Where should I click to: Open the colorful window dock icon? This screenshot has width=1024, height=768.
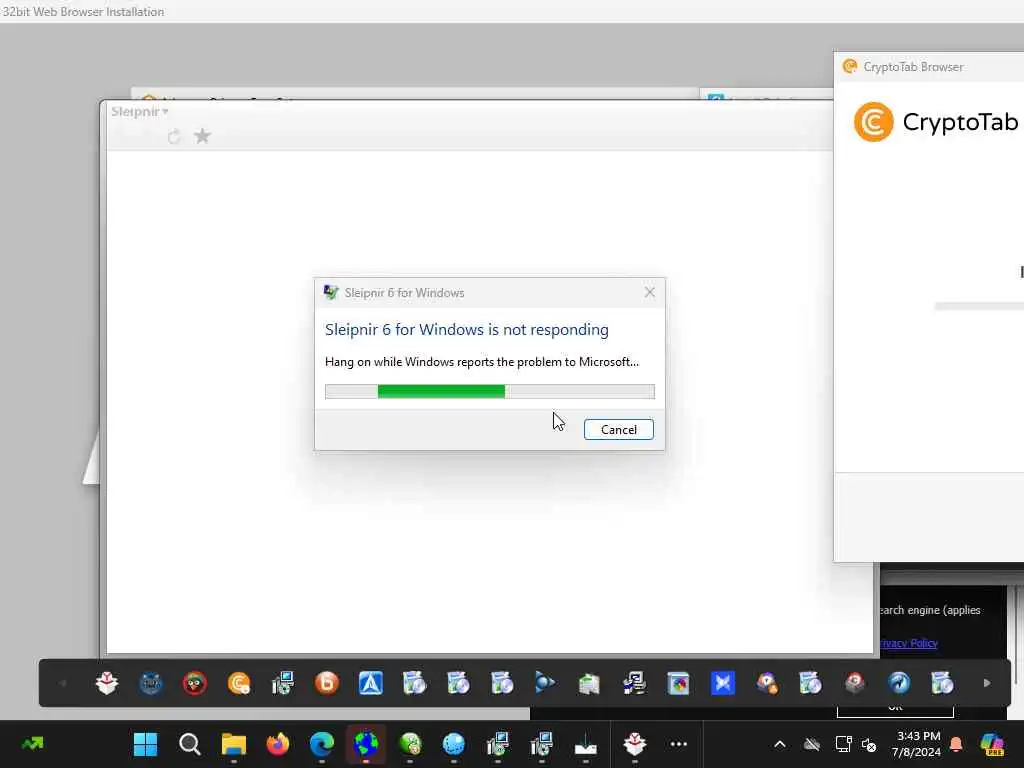[x=678, y=683]
